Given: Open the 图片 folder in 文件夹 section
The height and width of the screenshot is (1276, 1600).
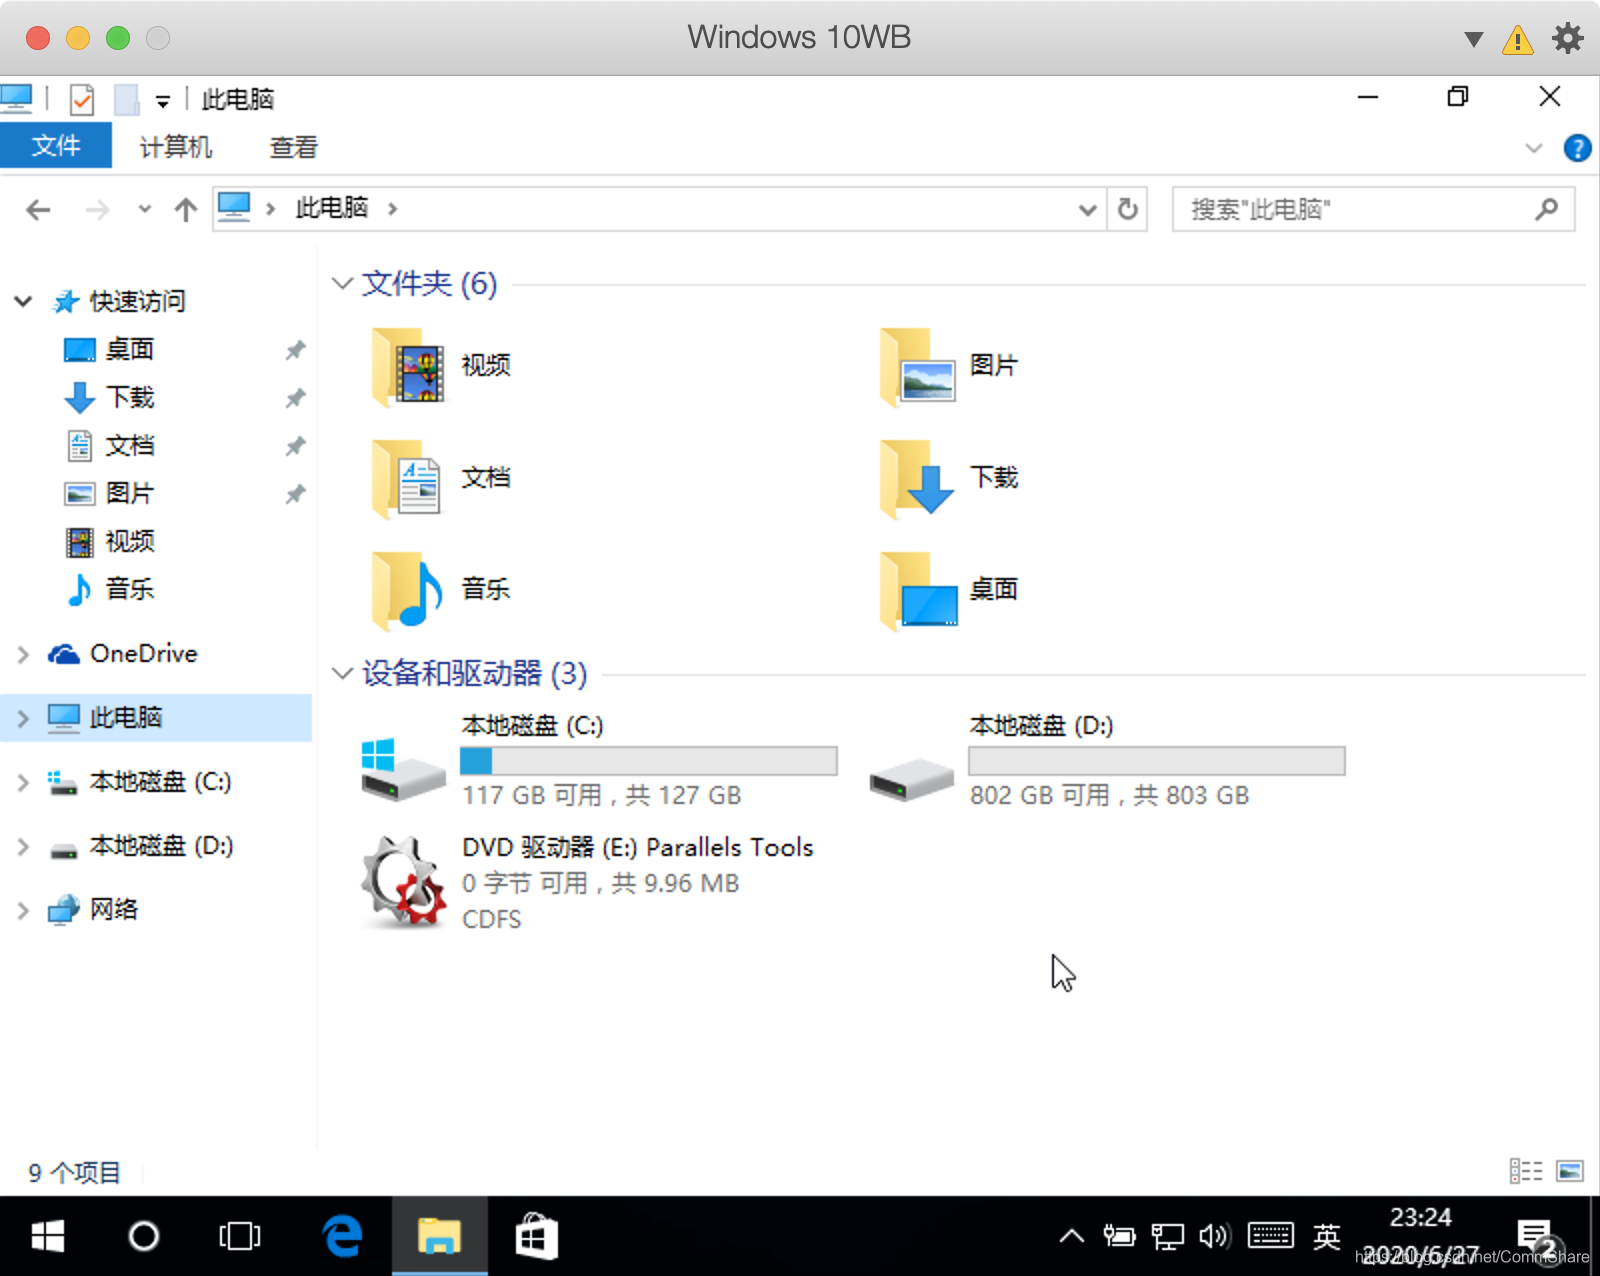Looking at the screenshot, I should [x=949, y=366].
